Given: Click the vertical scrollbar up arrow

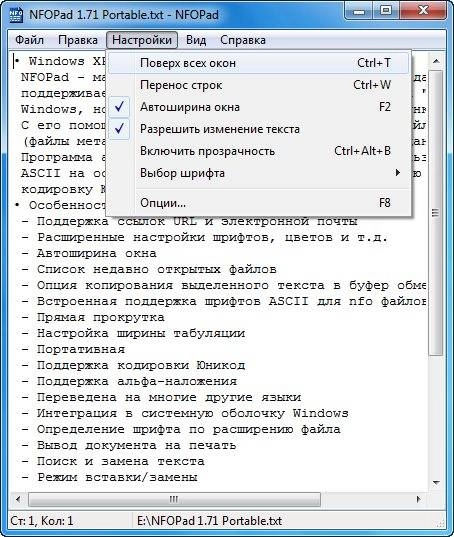Looking at the screenshot, I should point(436,61).
